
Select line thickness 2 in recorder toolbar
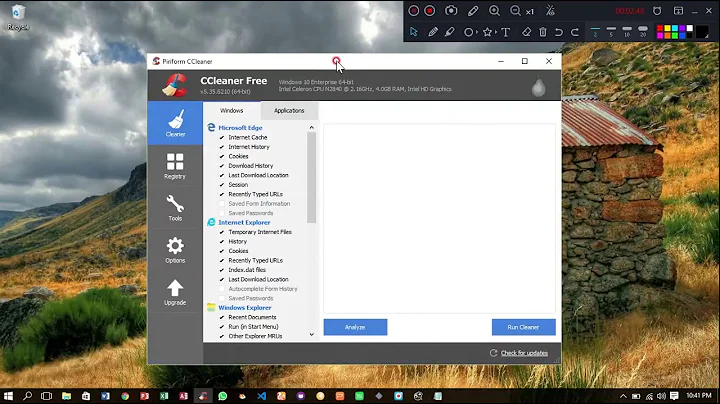click(595, 32)
